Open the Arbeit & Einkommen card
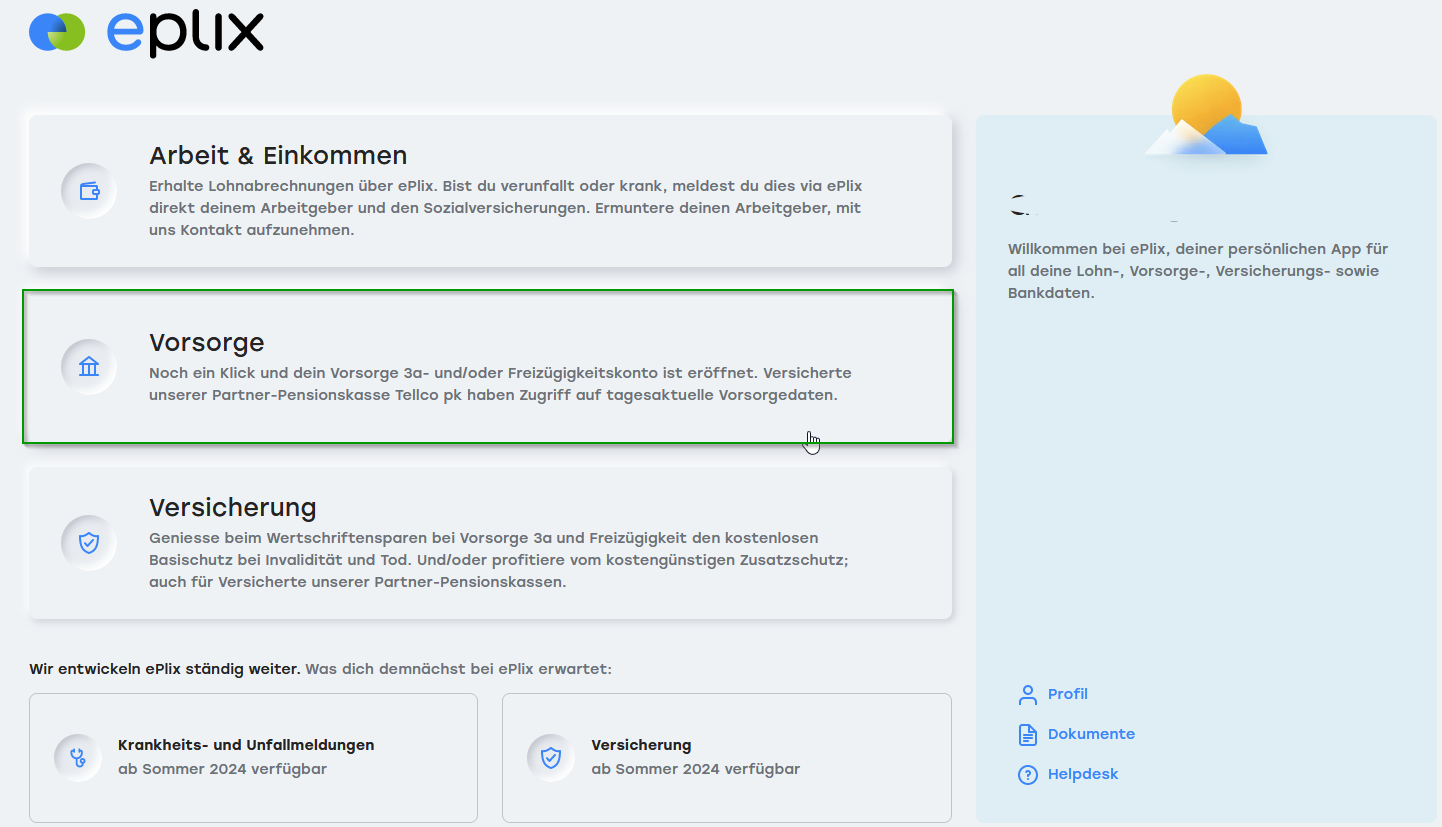Screen dimensions: 1442x827 (x=490, y=188)
